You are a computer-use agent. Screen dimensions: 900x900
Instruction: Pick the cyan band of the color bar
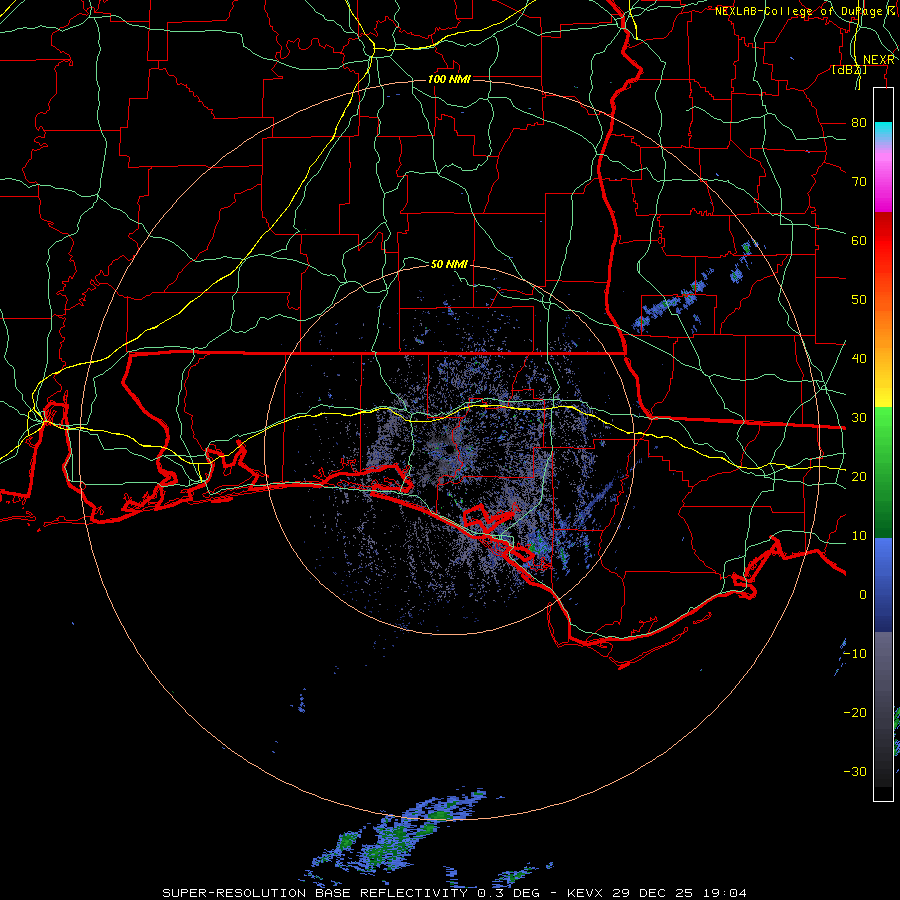coord(883,132)
